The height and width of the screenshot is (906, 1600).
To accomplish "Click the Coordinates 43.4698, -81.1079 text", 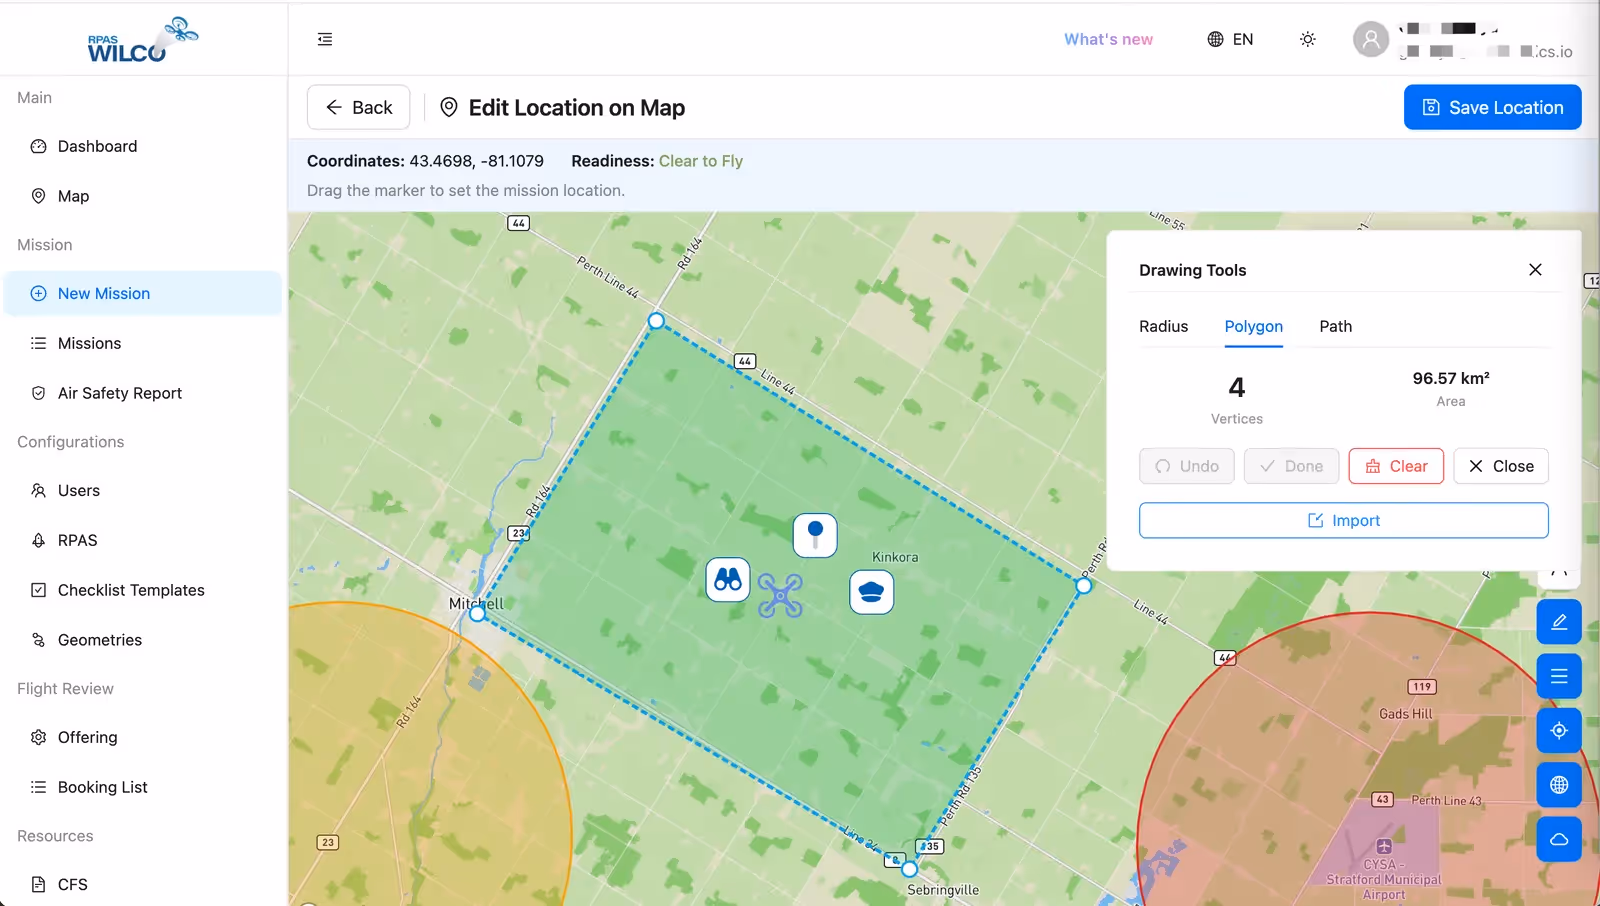I will click(425, 161).
